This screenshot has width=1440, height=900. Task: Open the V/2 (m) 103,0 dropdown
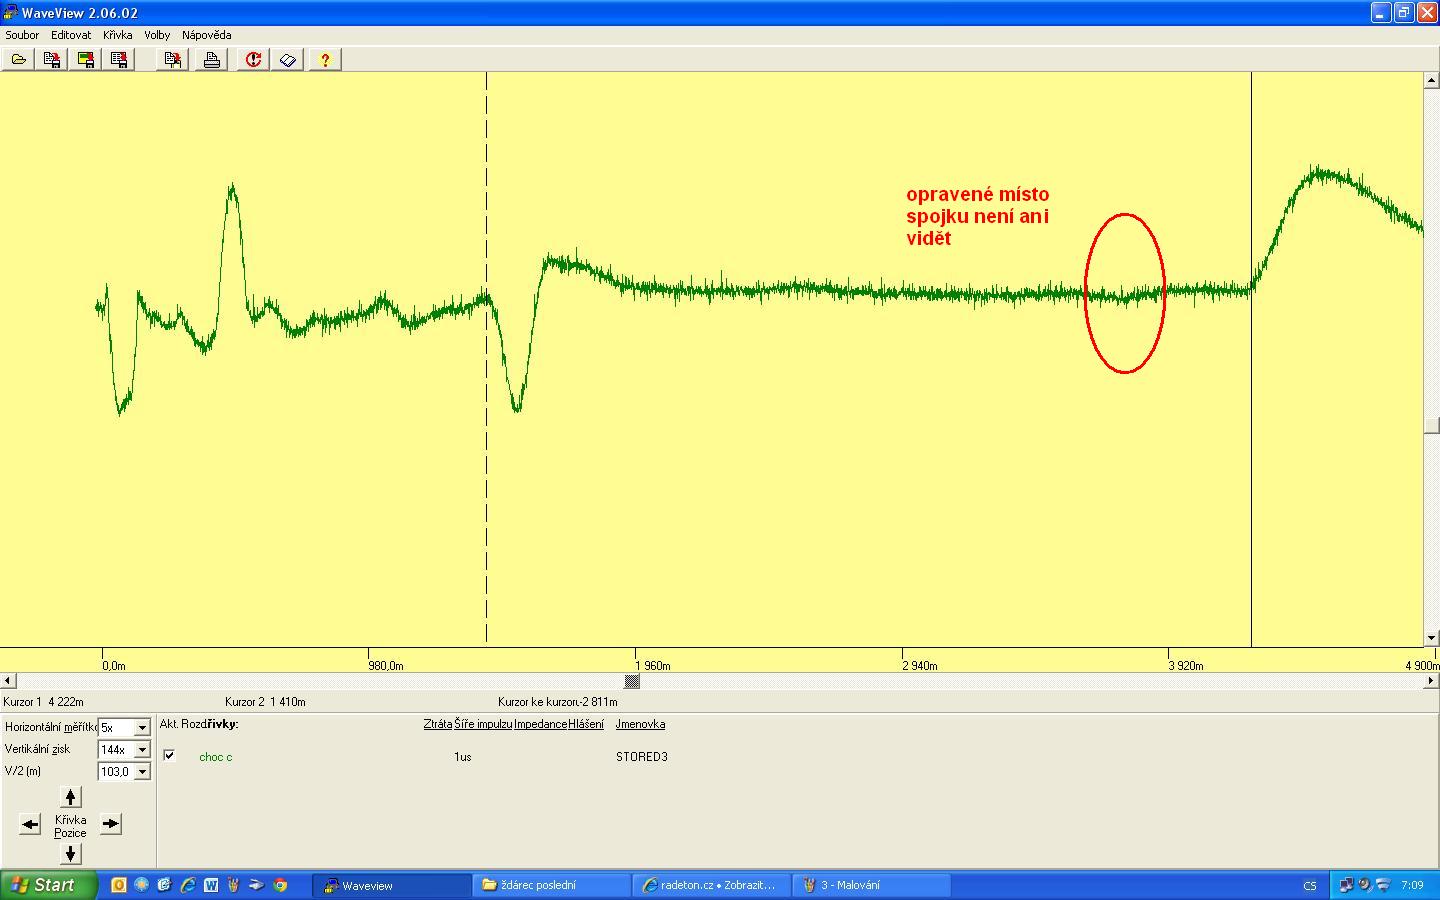click(142, 772)
